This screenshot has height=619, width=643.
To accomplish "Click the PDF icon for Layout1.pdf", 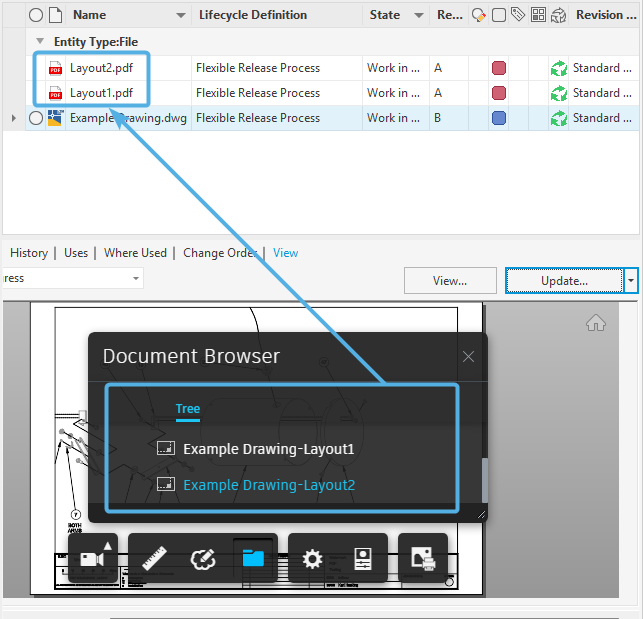I will click(x=55, y=93).
